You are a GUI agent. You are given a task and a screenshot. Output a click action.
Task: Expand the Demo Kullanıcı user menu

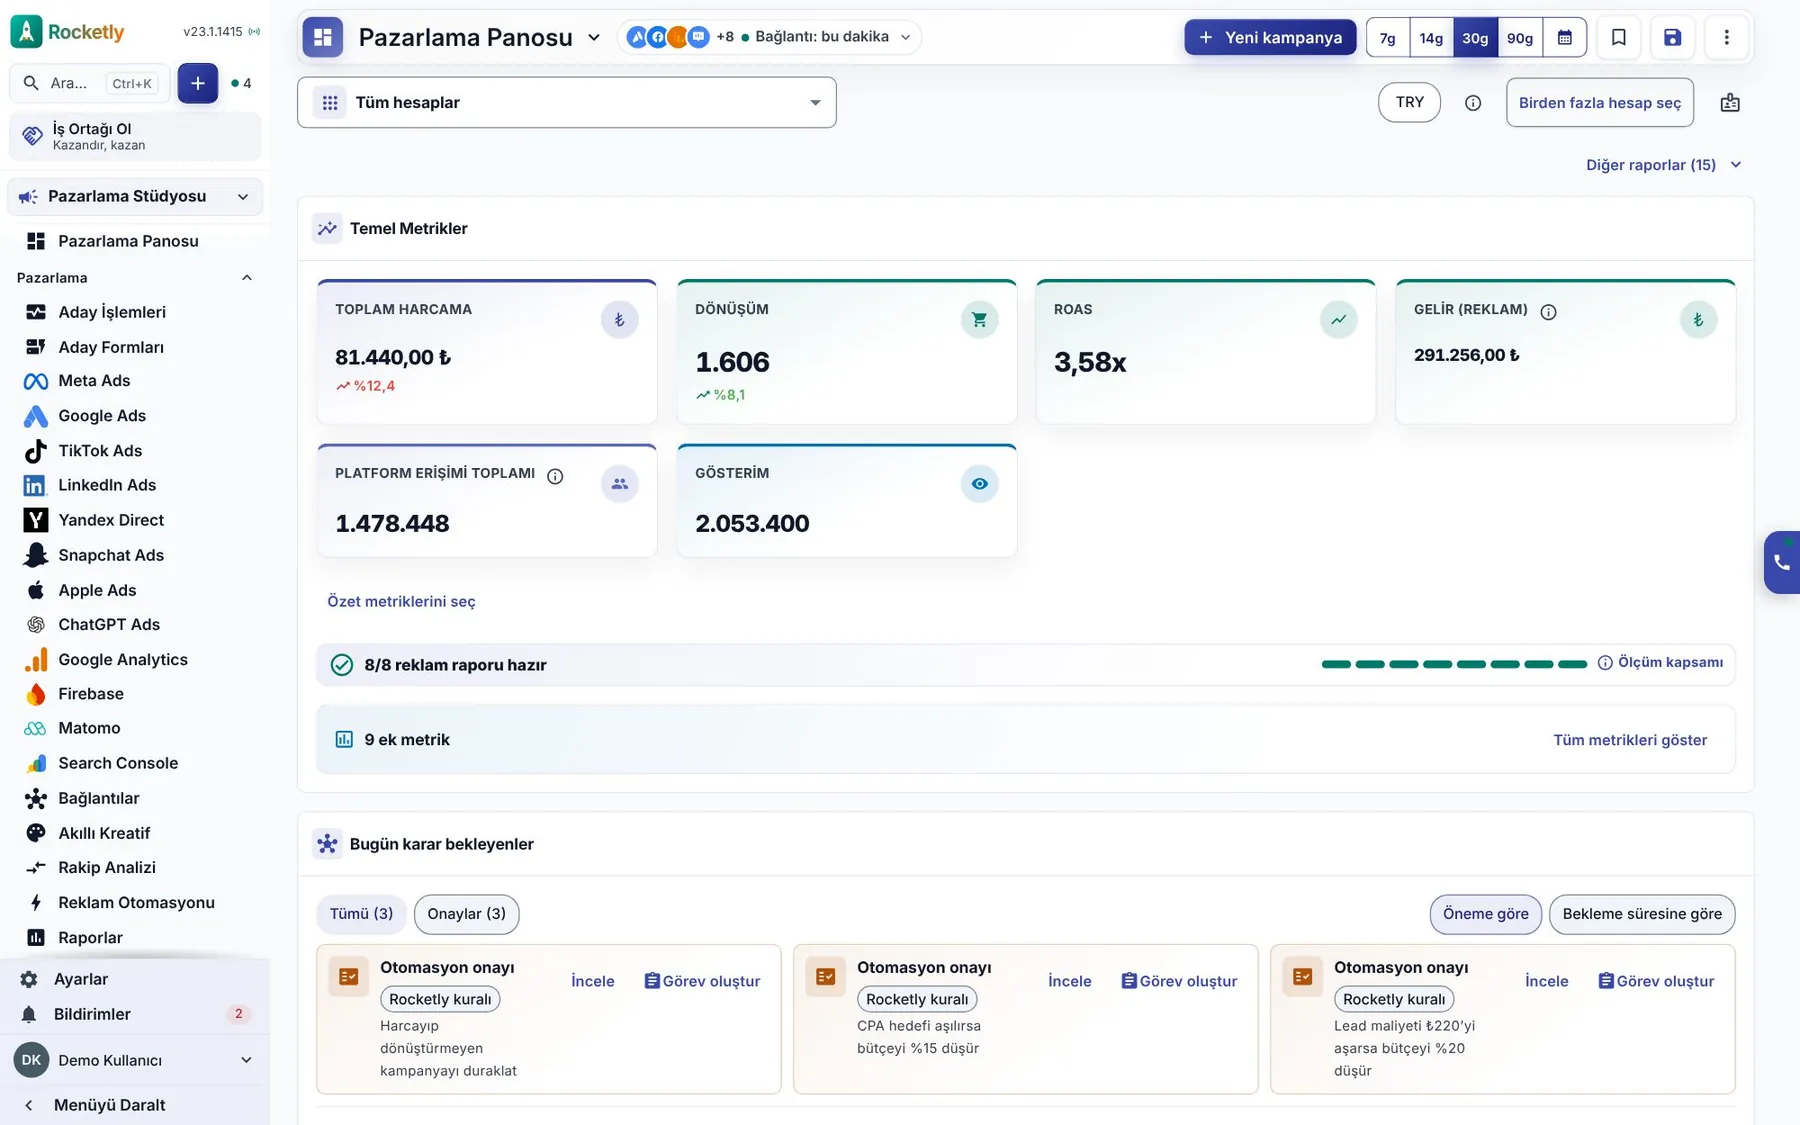[135, 1060]
